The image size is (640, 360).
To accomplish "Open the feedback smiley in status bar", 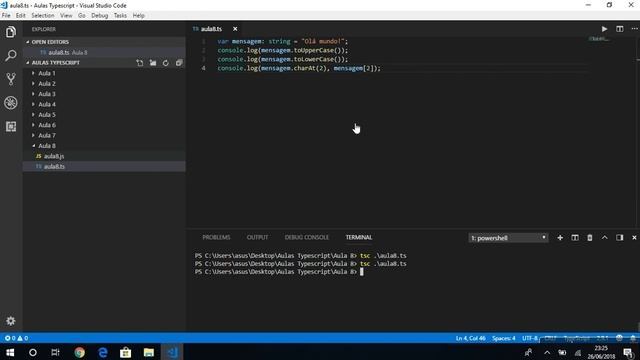I will [x=619, y=338].
